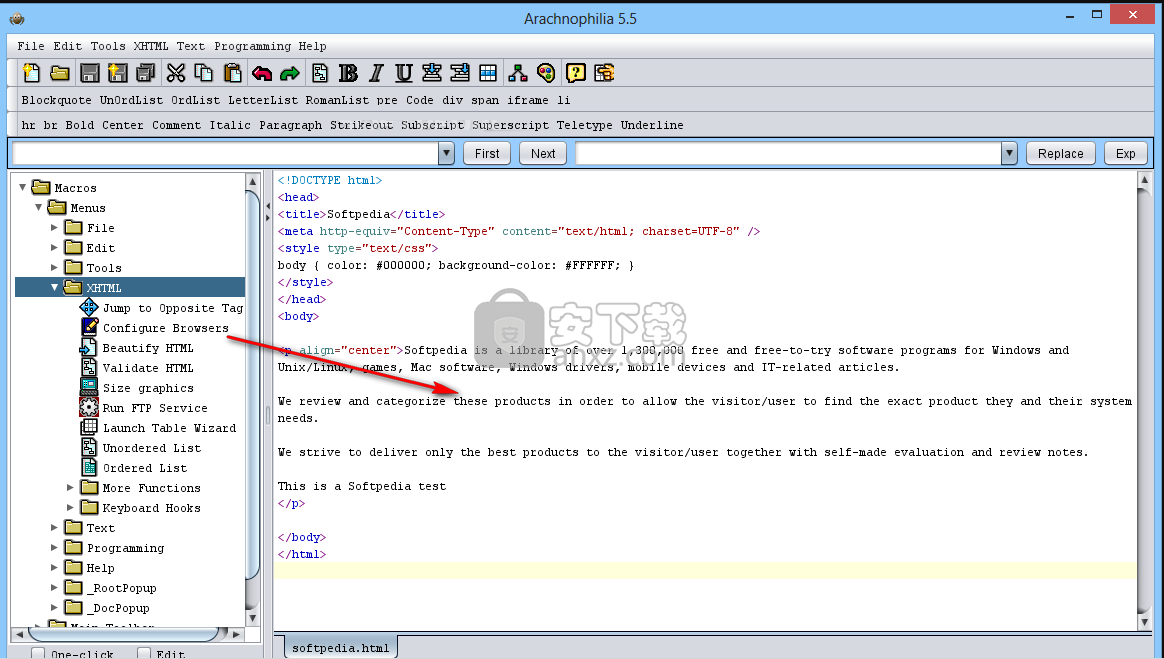Toggle the Edit checkbox
Image resolution: width=1164 pixels, height=659 pixels.
pos(144,654)
